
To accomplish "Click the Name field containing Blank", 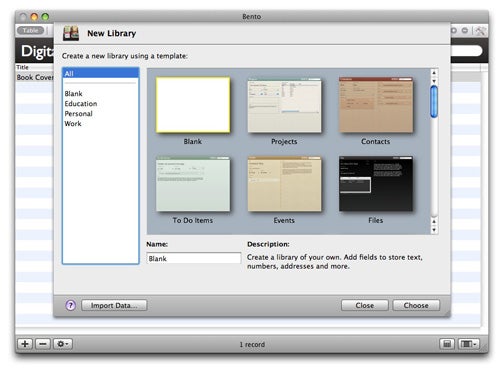I will tap(193, 258).
